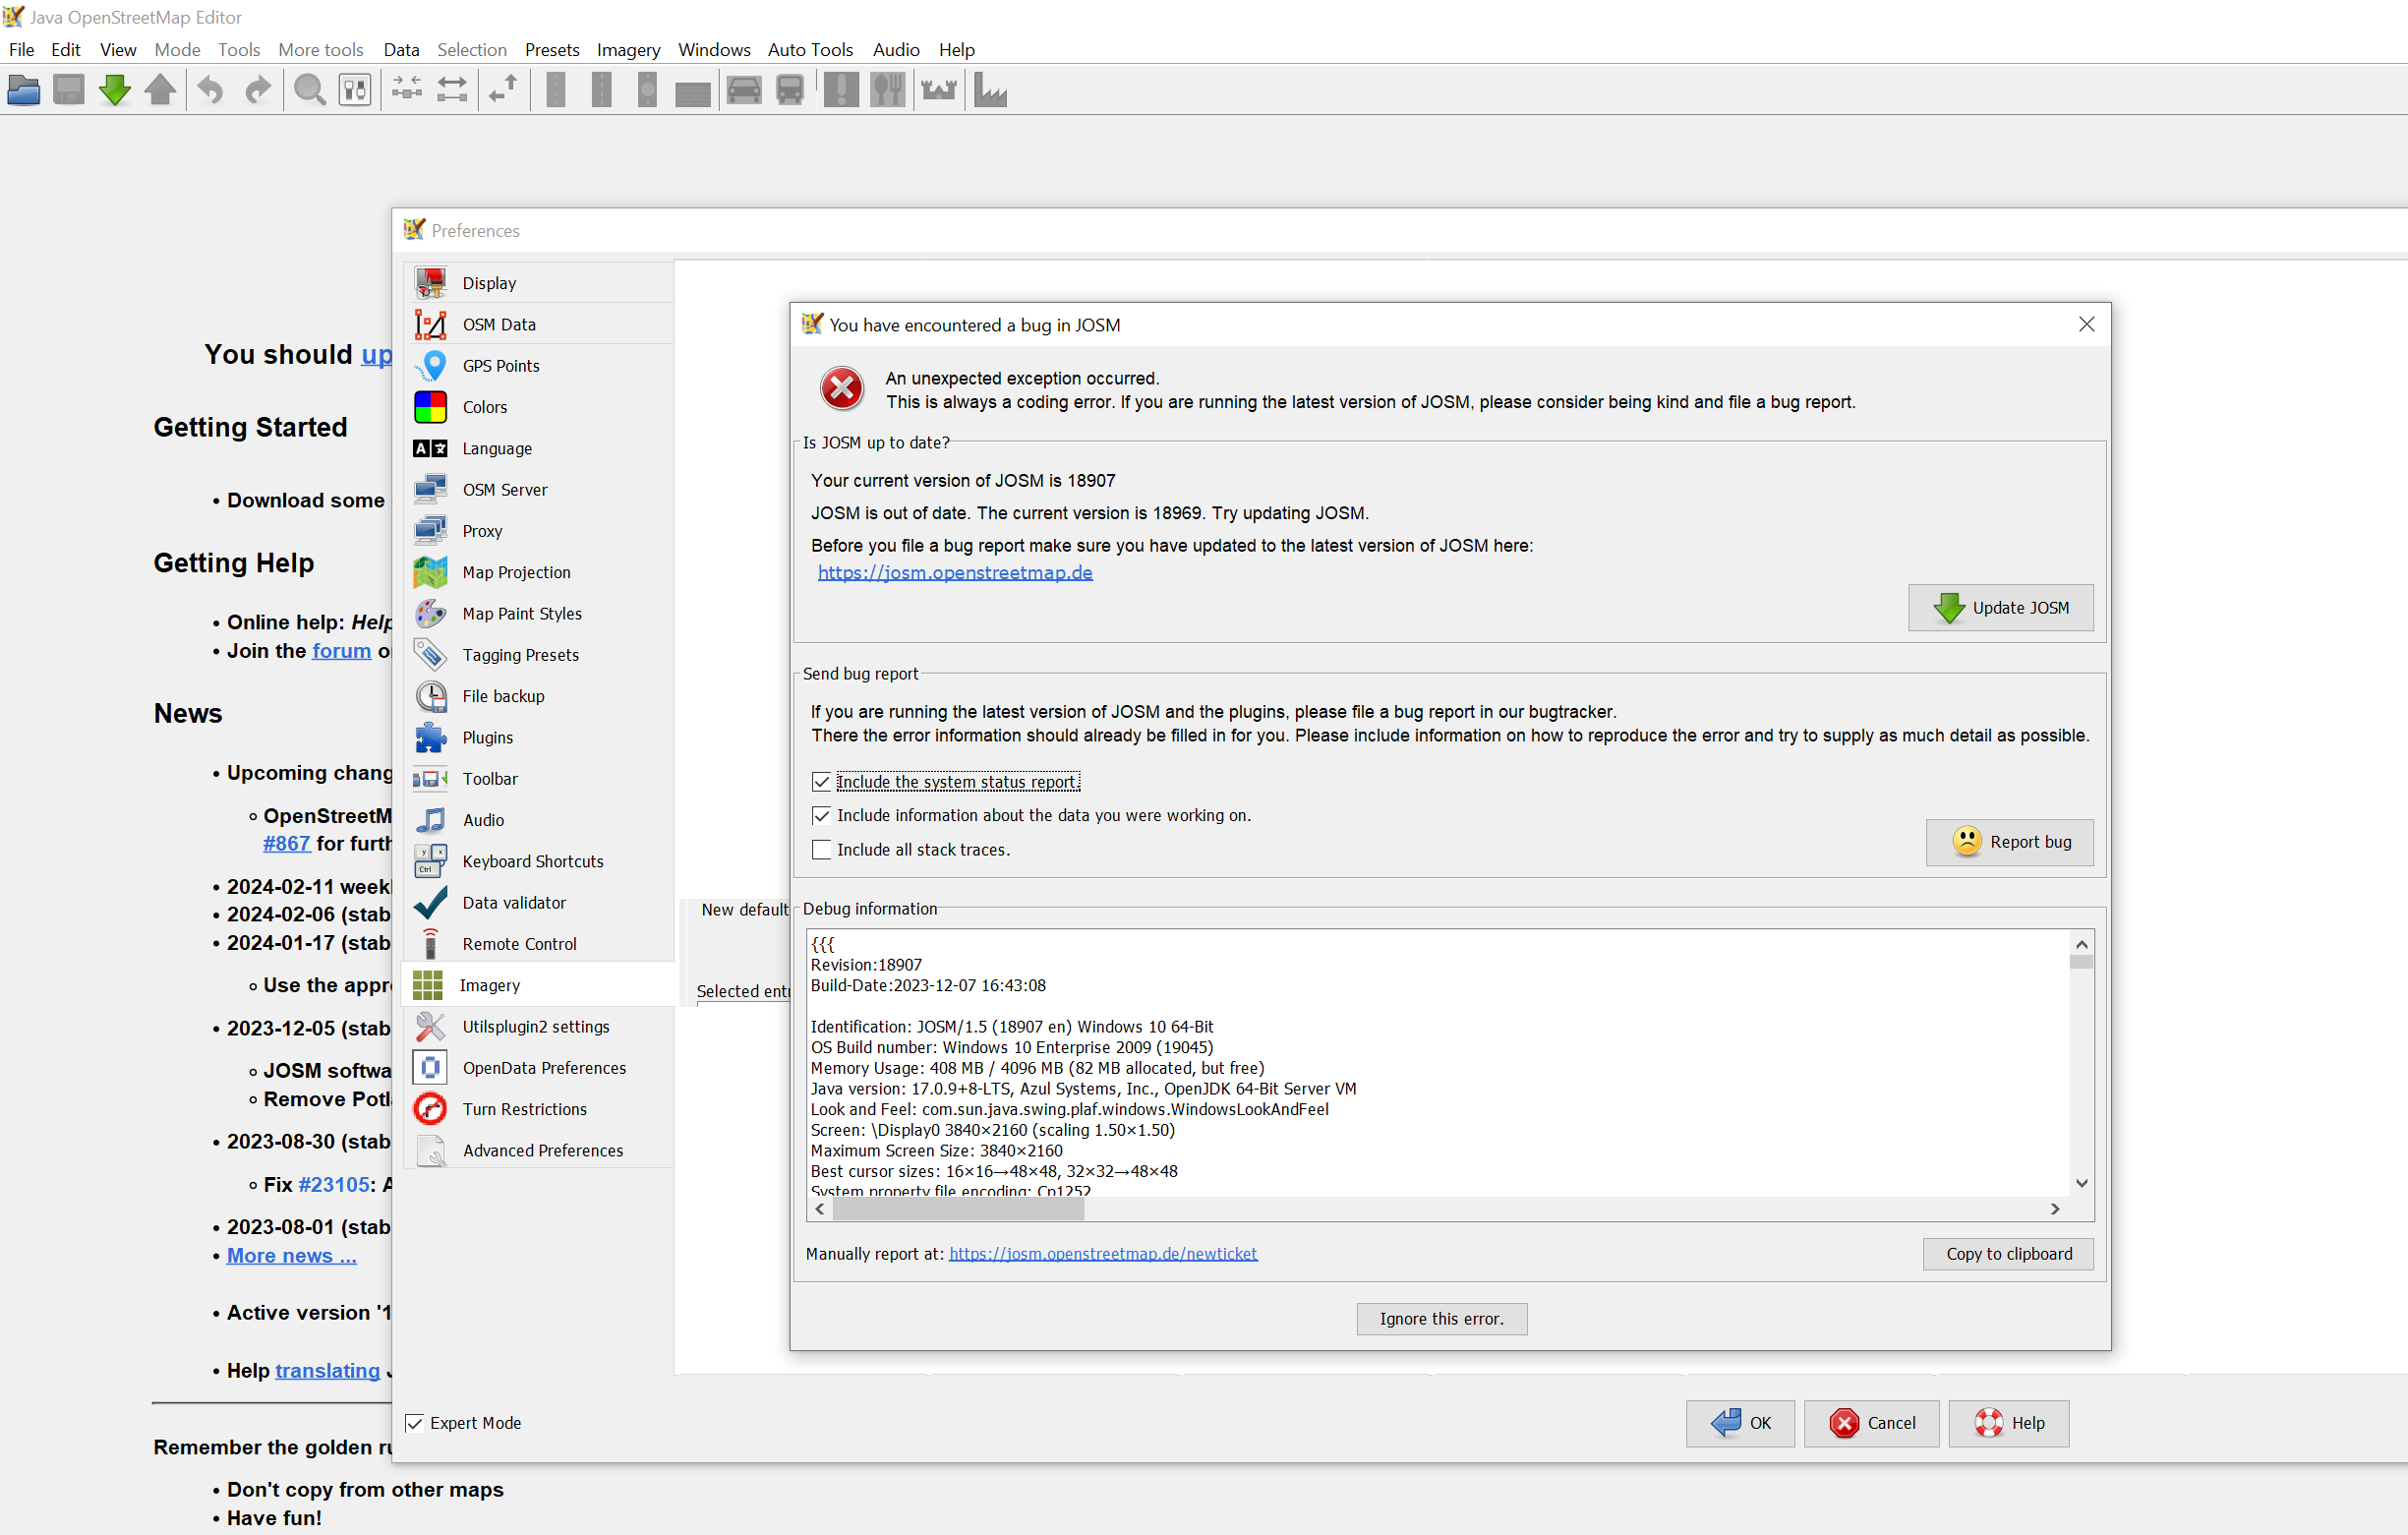
Task: Click the car preset toolbar icon
Action: (x=744, y=90)
